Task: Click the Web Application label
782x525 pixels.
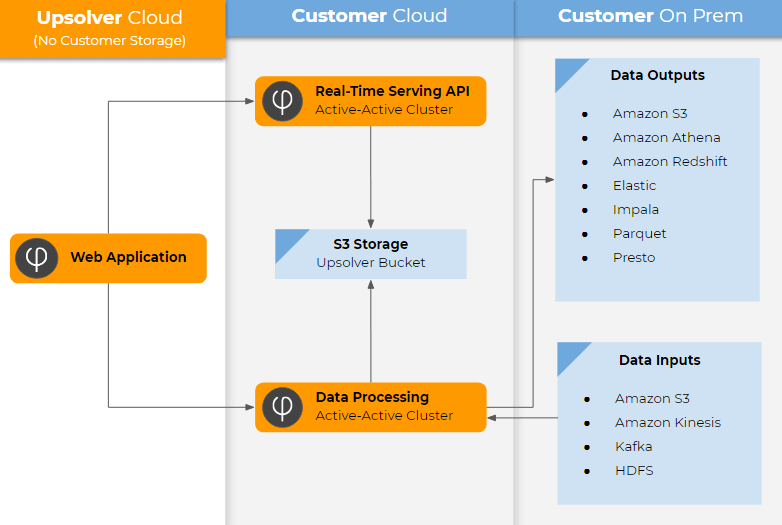Action: pyautogui.click(x=128, y=257)
